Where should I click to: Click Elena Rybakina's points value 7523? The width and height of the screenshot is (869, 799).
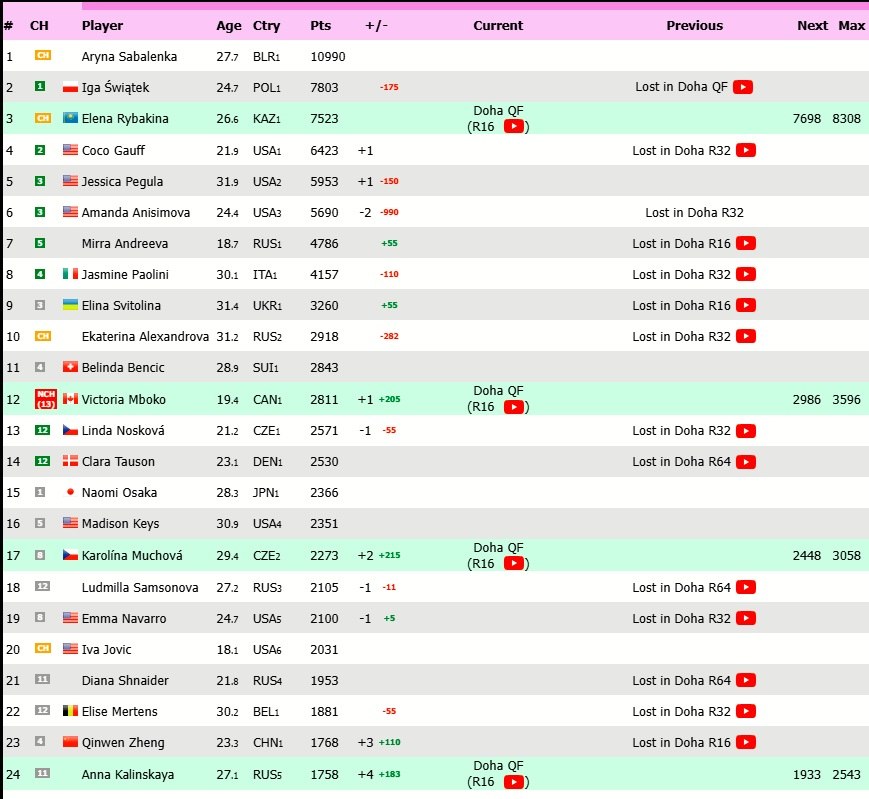coord(324,118)
